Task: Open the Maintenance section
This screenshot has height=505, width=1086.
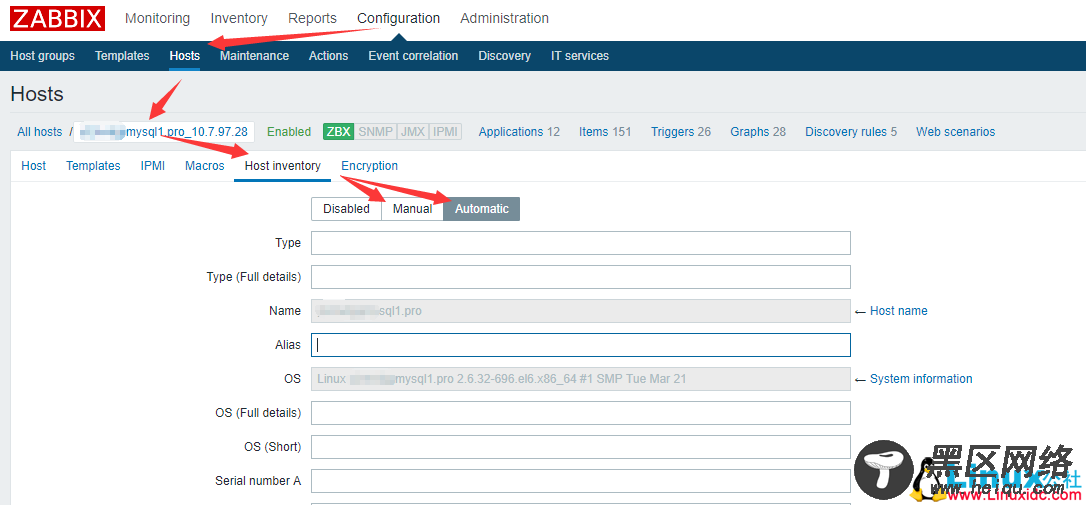Action: (254, 56)
